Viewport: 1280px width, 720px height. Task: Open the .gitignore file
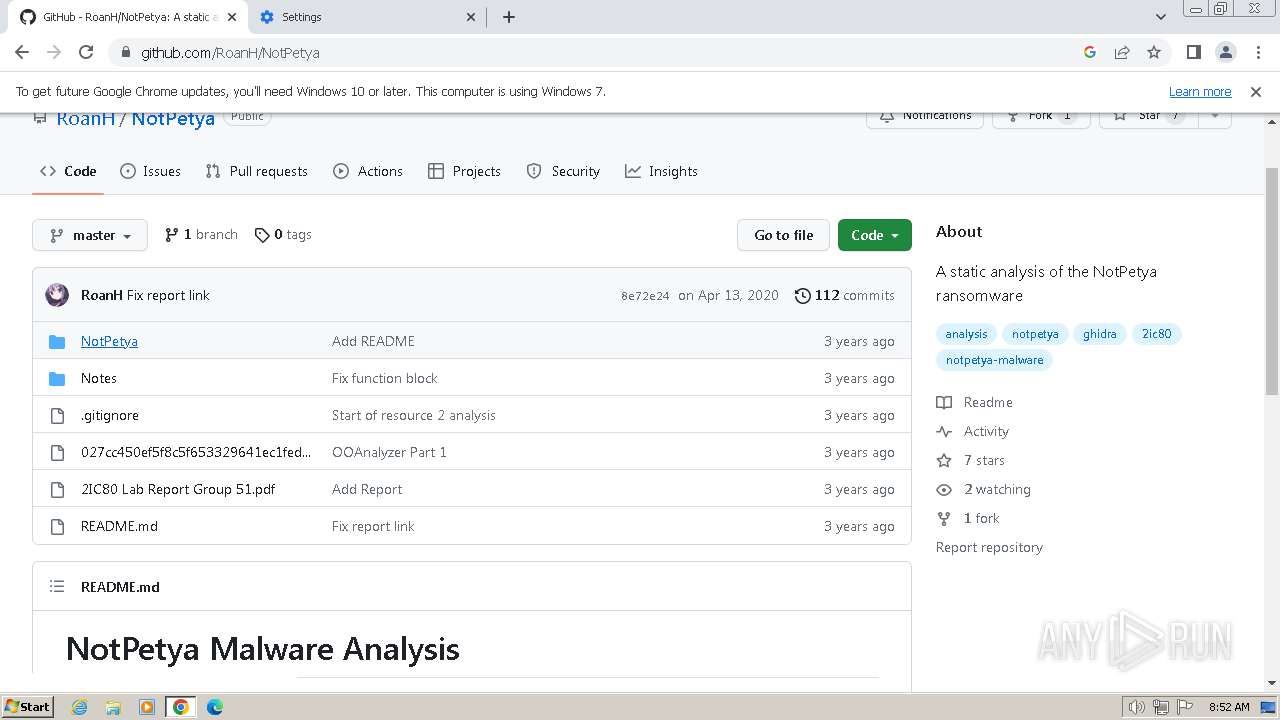point(110,415)
